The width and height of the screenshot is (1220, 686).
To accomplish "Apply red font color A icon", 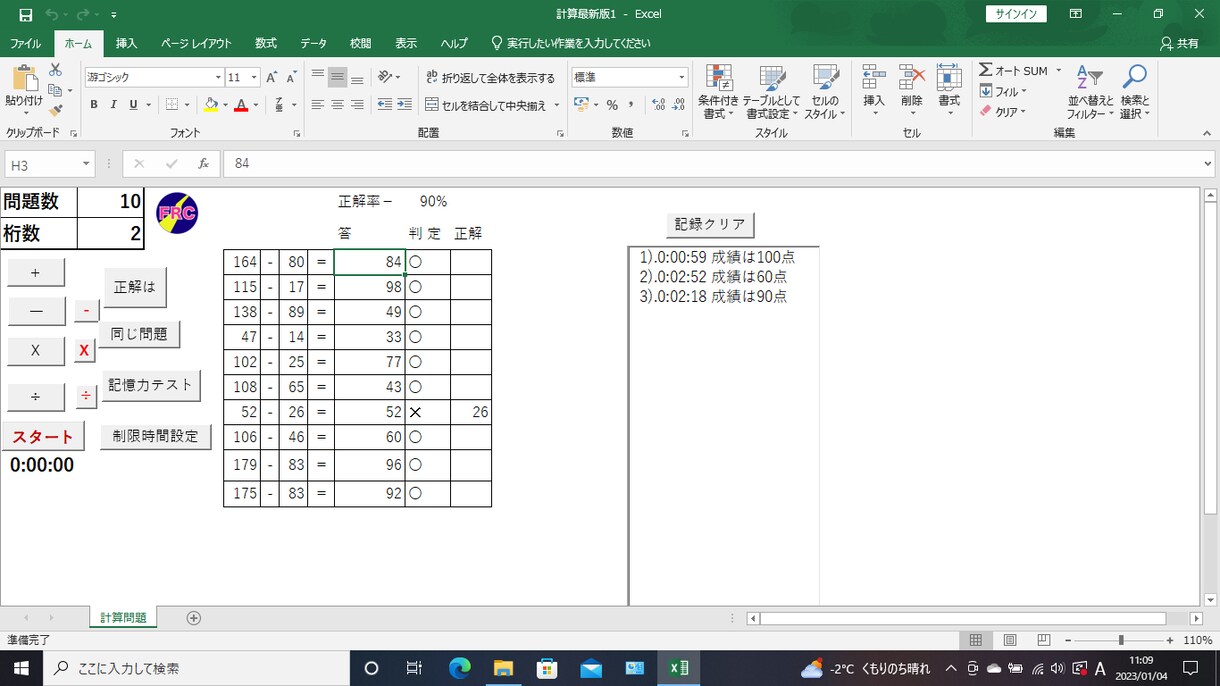I will [x=240, y=105].
